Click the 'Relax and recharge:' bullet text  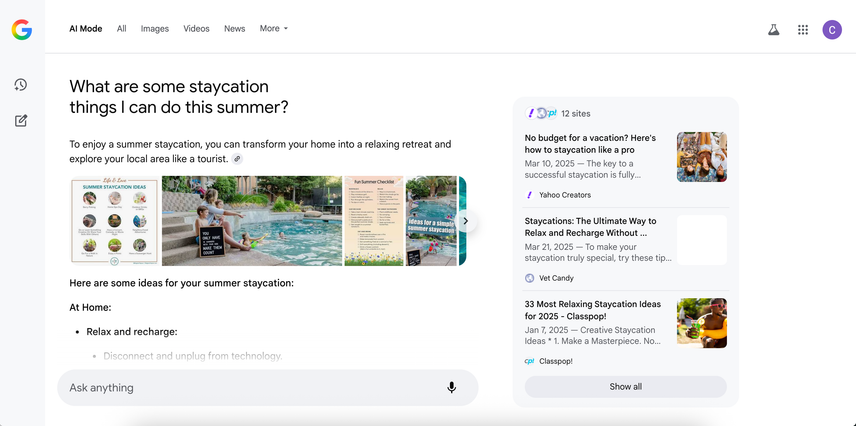pos(132,332)
